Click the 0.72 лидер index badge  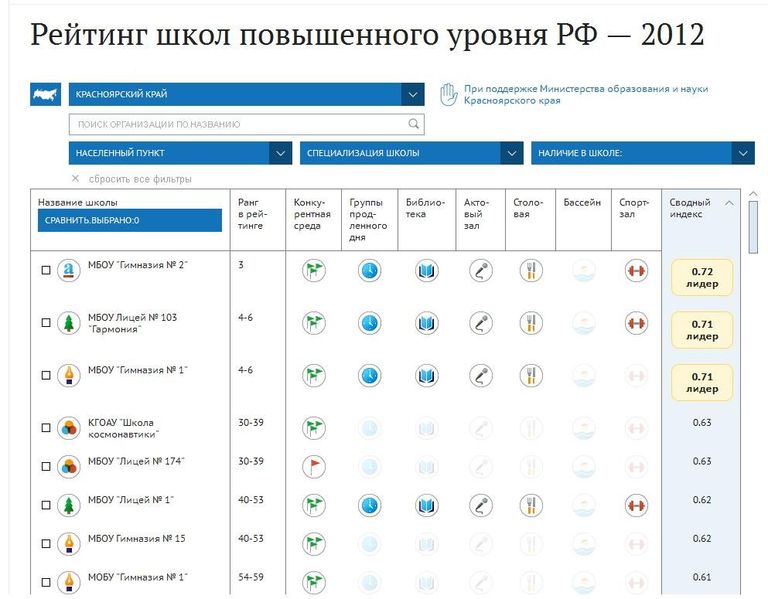(702, 278)
